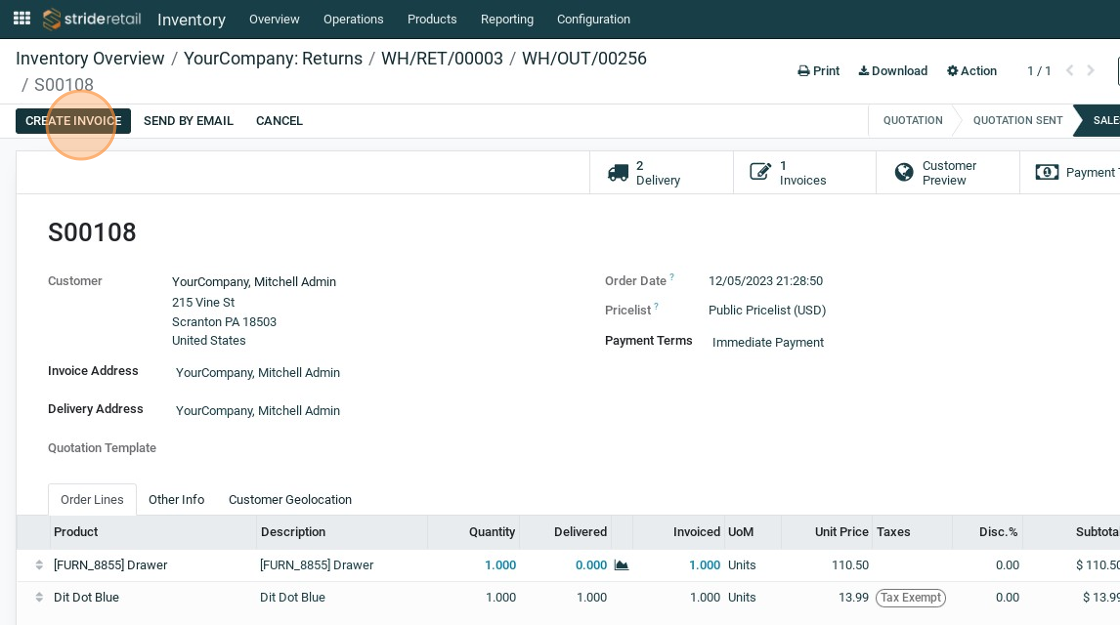Click the Payment money icon
Screen dimensions: 1120x625
tap(1046, 173)
